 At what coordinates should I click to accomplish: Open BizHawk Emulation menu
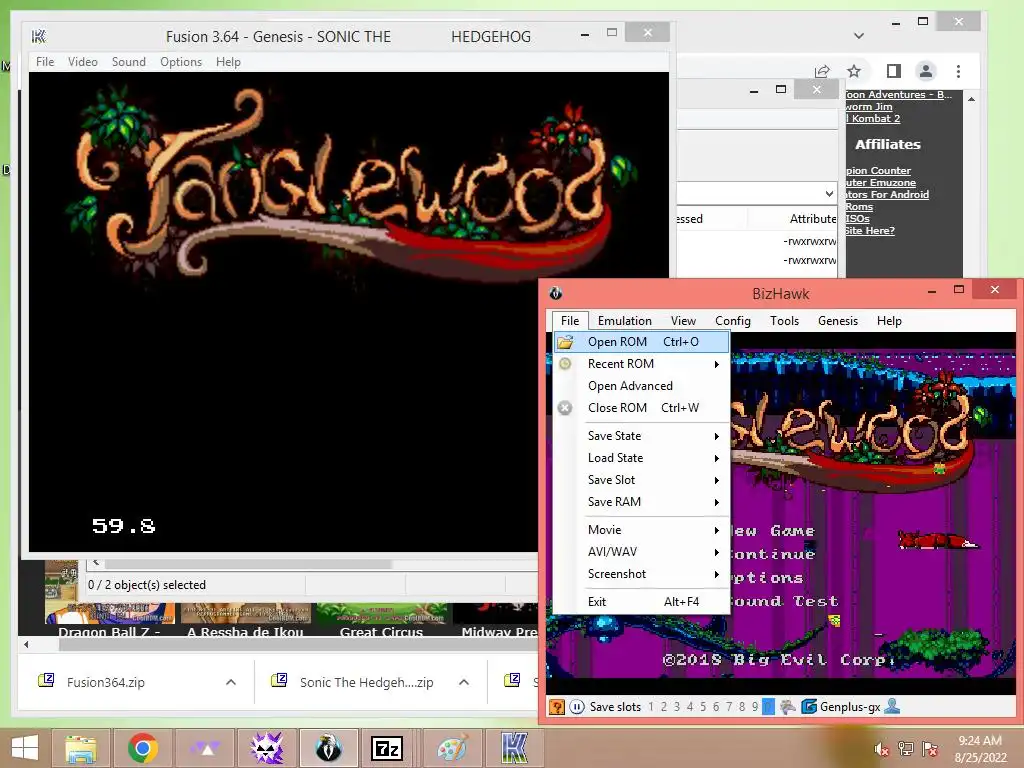624,321
